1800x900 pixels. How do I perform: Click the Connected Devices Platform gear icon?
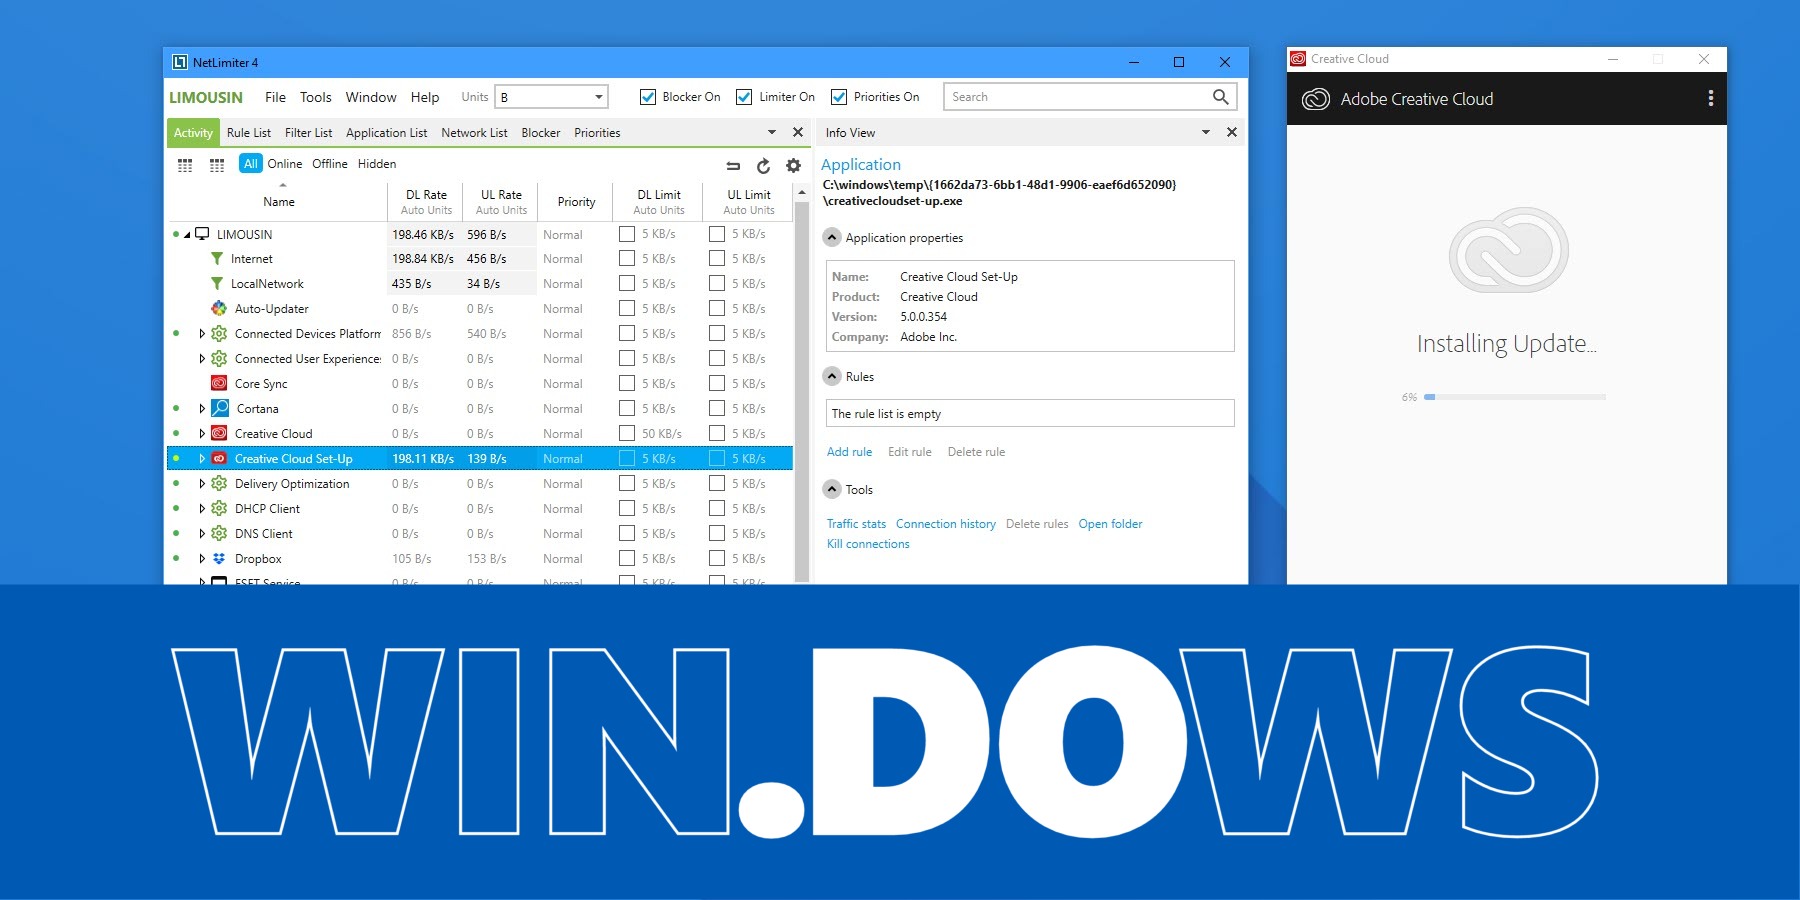click(219, 334)
